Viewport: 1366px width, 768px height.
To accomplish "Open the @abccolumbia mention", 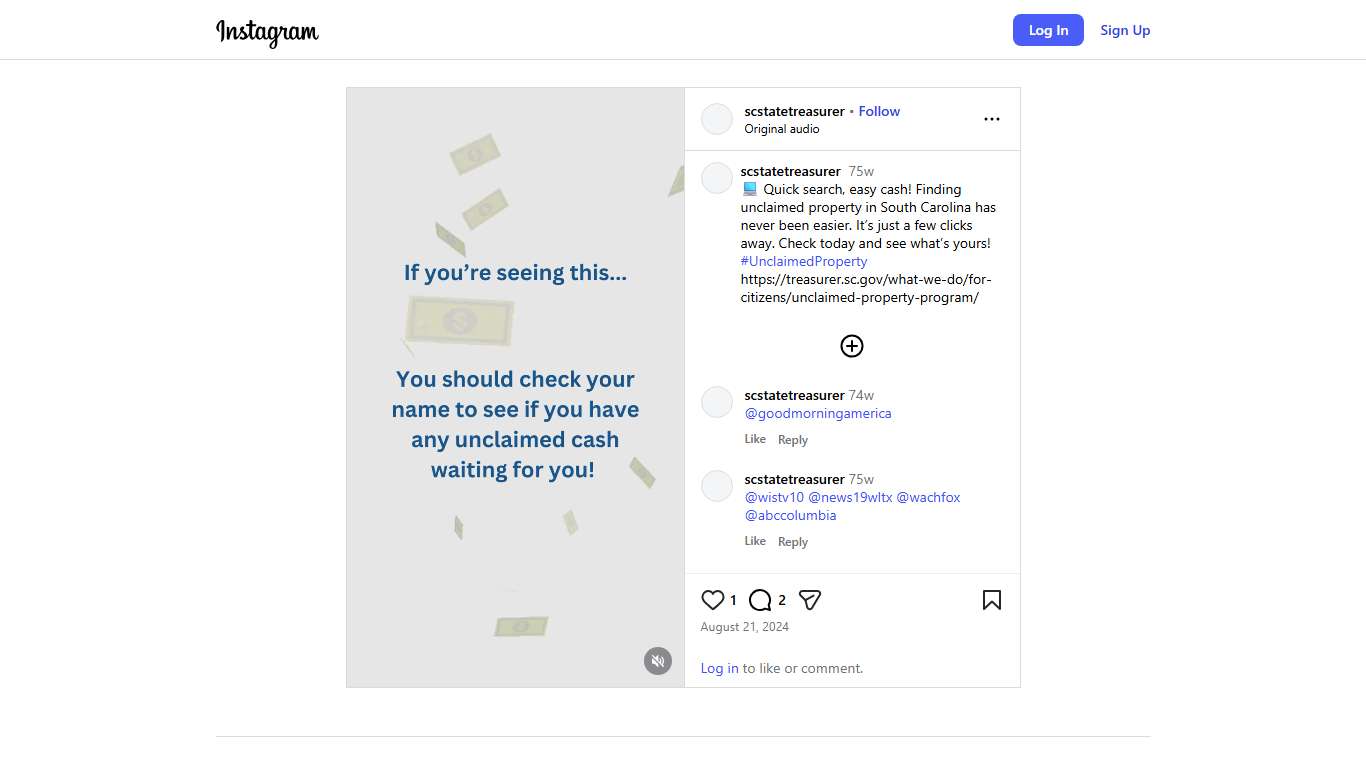I will tap(790, 515).
